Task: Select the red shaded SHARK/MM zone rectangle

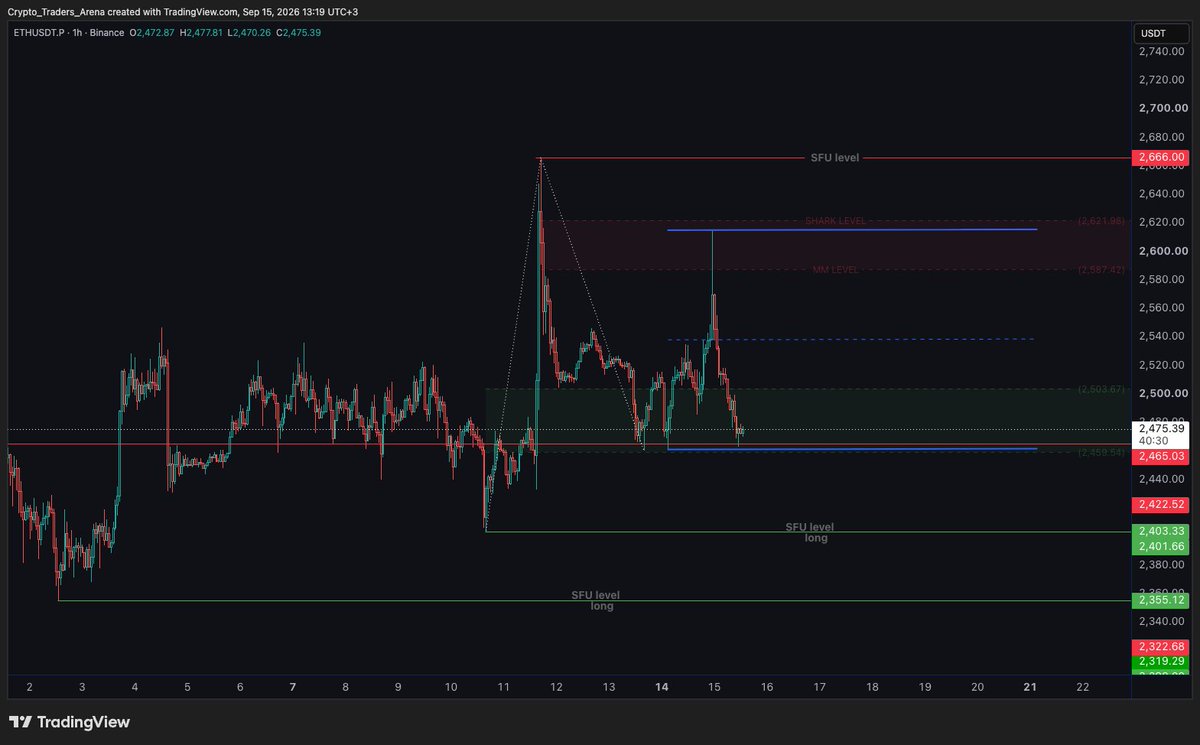Action: [835, 245]
